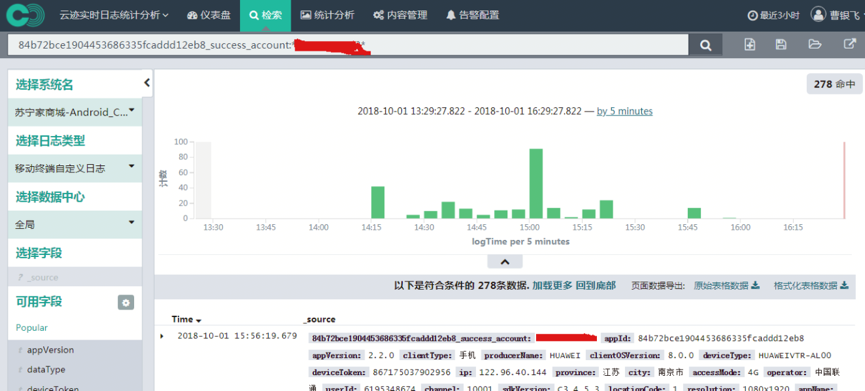Select the dataType field in the list
The width and height of the screenshot is (865, 391).
[x=46, y=369]
